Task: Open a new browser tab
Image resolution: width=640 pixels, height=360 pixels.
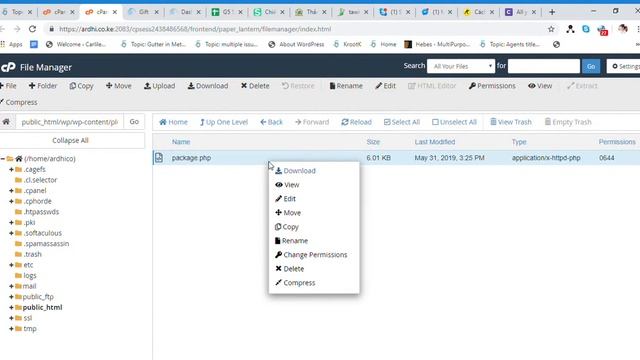Action: click(552, 12)
